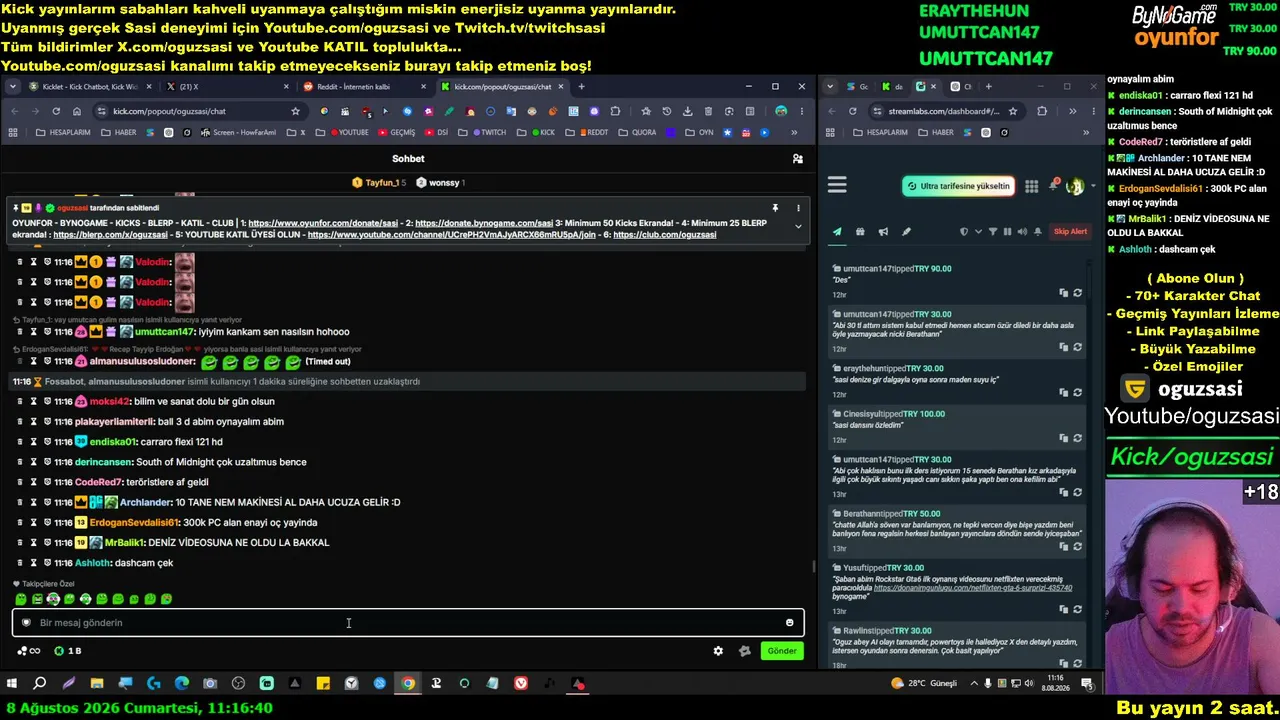Screen dimensions: 1280x720
Task: Open the GEÇMİŞ bookmark
Action: point(396,132)
